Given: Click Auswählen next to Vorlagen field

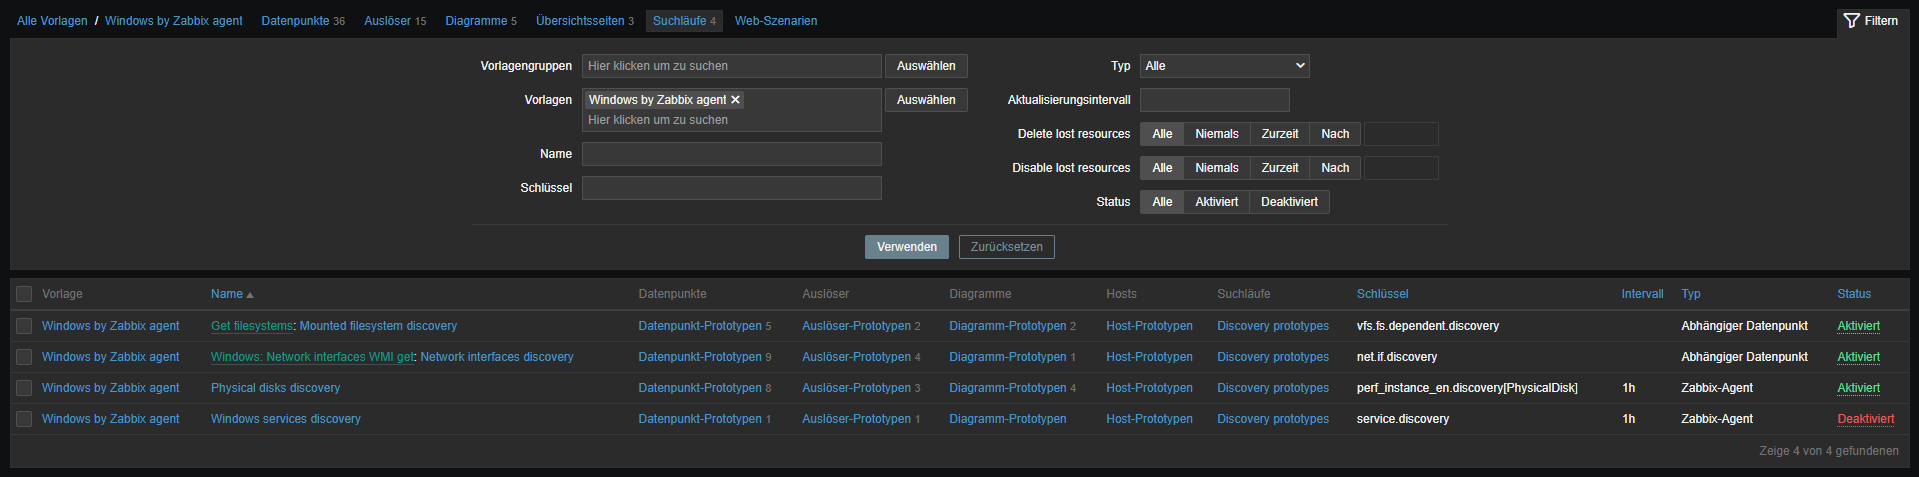Looking at the screenshot, I should (925, 100).
